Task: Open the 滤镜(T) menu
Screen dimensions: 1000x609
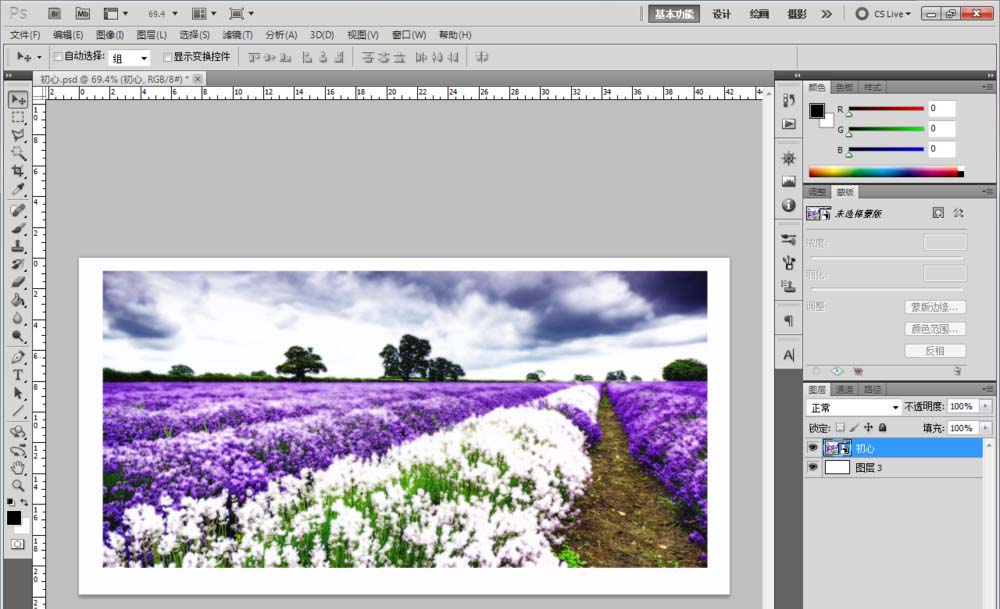Action: 237,35
